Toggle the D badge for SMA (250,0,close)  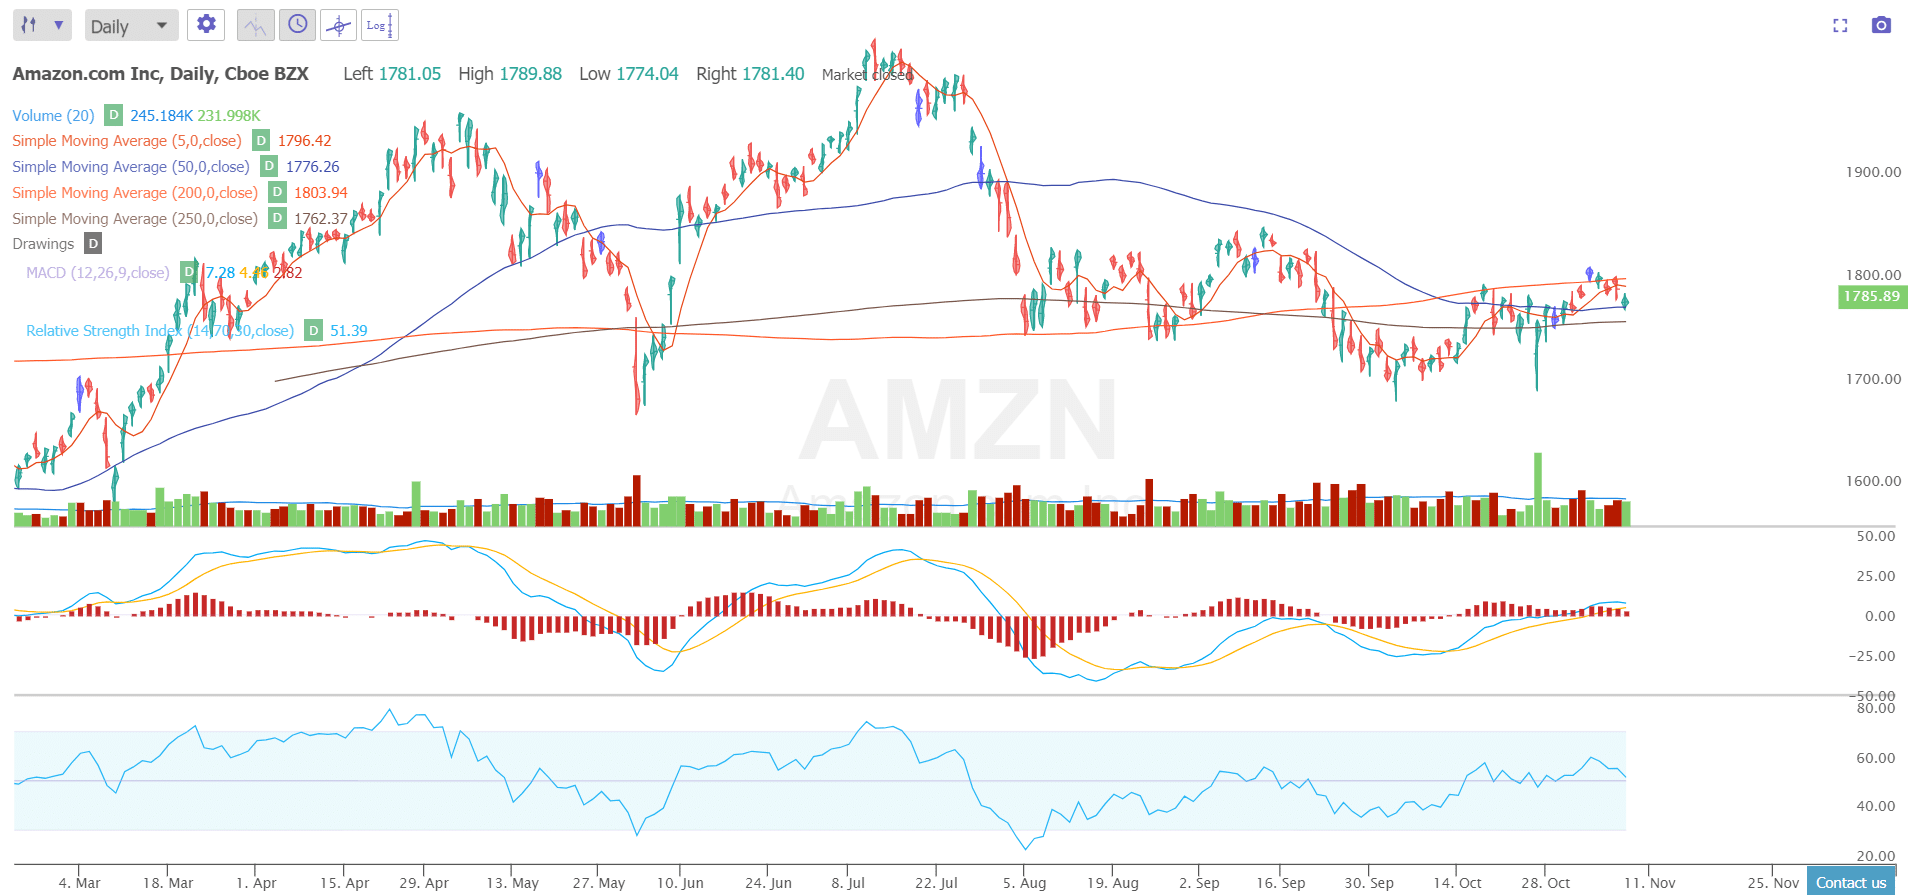tap(277, 219)
